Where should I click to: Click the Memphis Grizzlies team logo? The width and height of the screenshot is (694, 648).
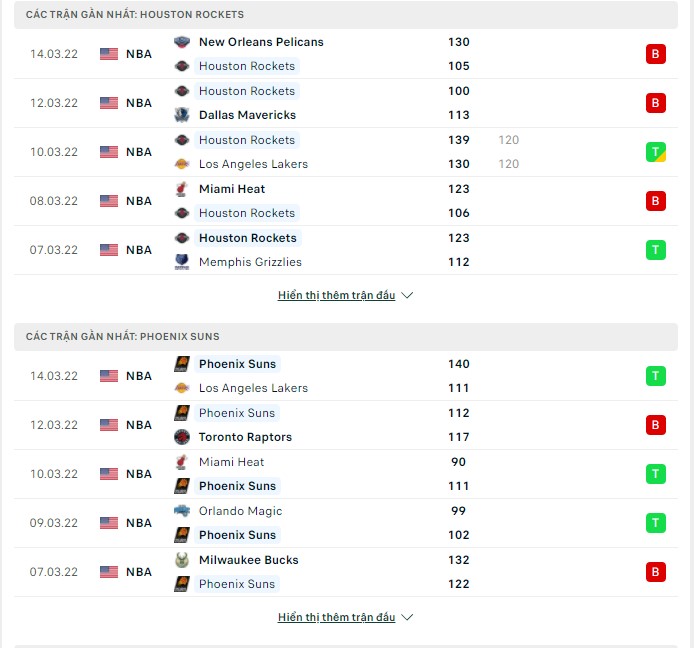(x=182, y=262)
